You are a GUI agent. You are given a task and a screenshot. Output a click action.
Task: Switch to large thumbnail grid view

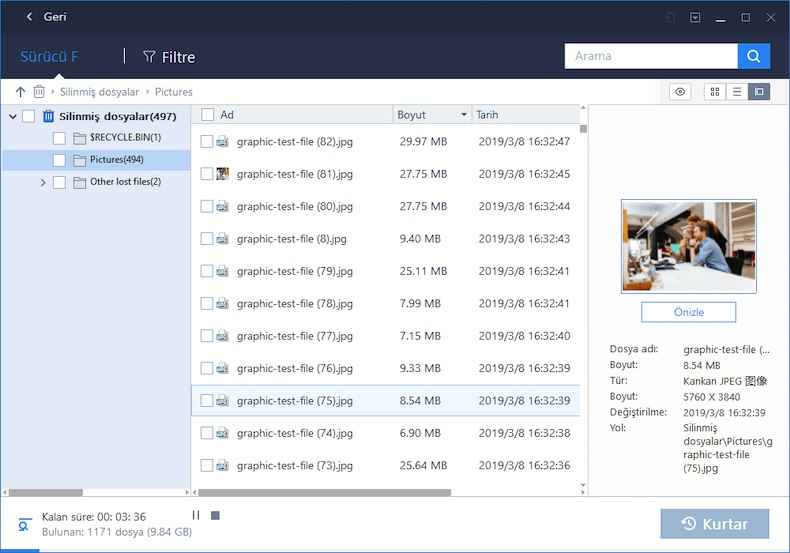pyautogui.click(x=715, y=92)
